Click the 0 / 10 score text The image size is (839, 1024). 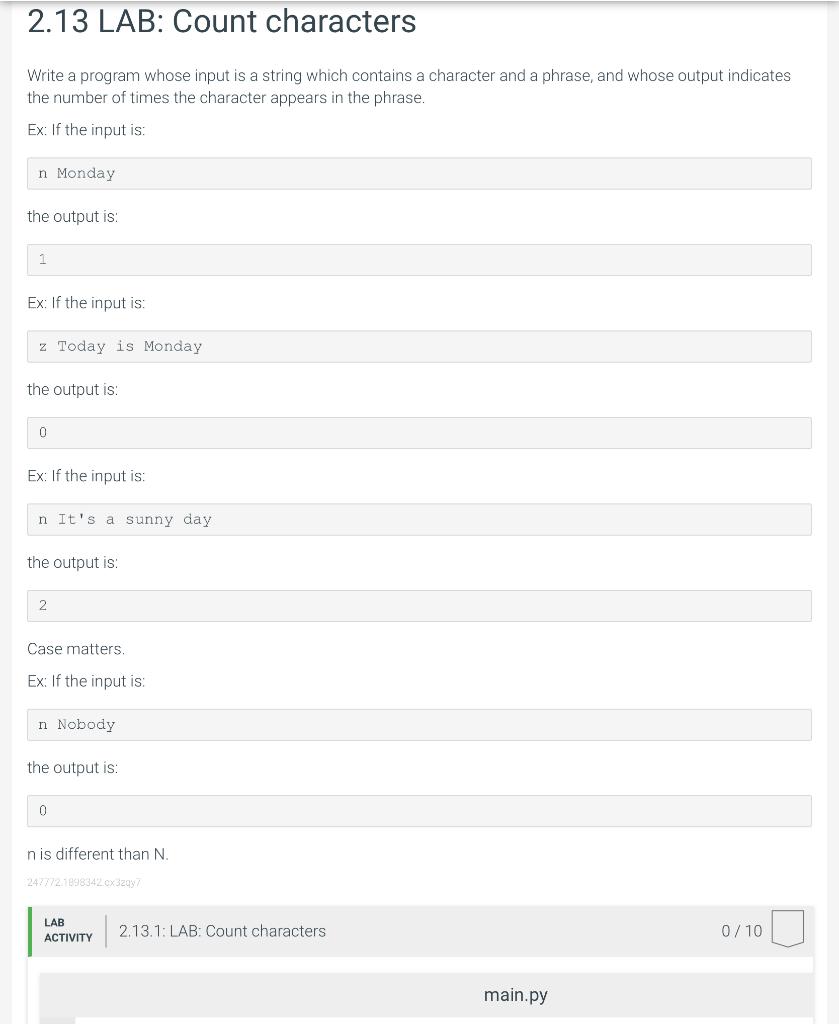[x=742, y=931]
